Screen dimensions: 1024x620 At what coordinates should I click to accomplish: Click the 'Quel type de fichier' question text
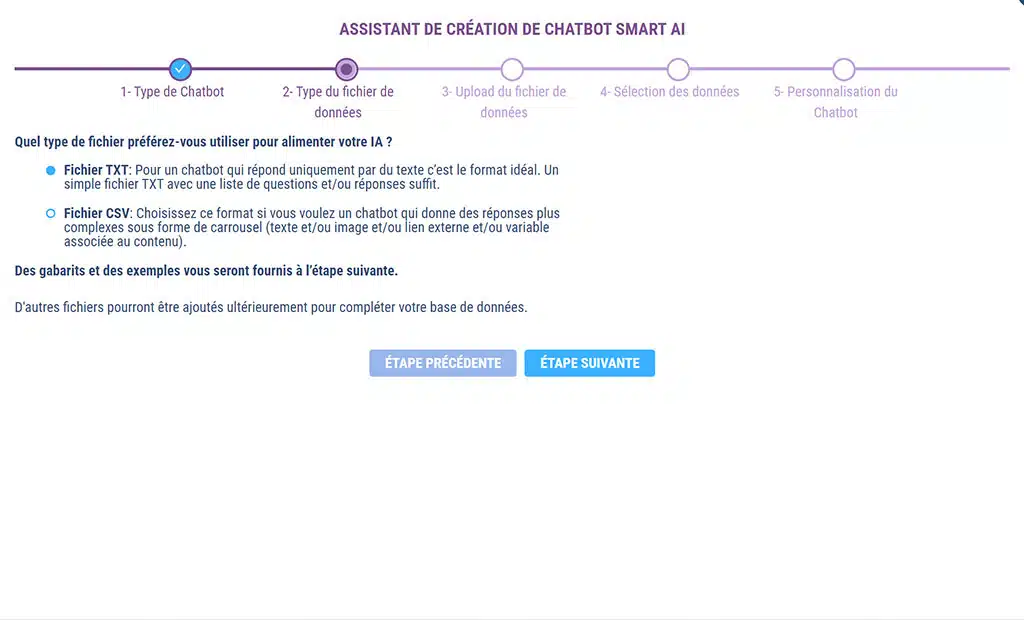pos(203,142)
